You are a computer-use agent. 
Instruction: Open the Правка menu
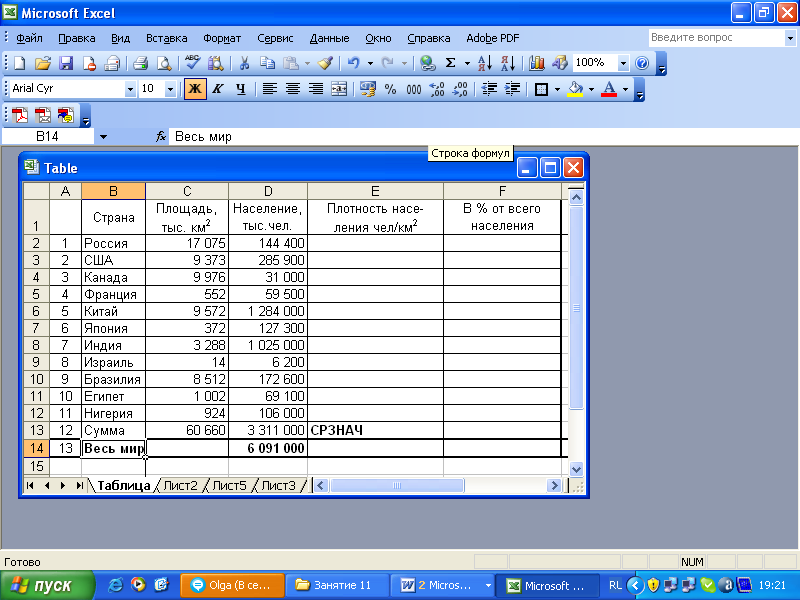point(77,38)
